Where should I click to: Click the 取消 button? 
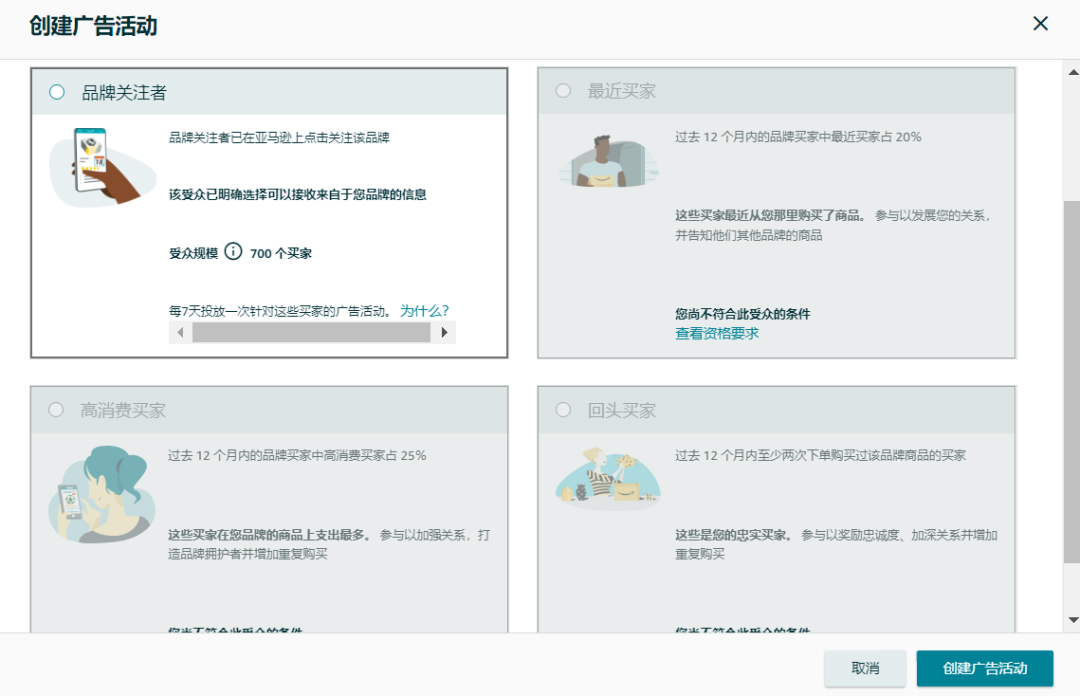[x=864, y=668]
